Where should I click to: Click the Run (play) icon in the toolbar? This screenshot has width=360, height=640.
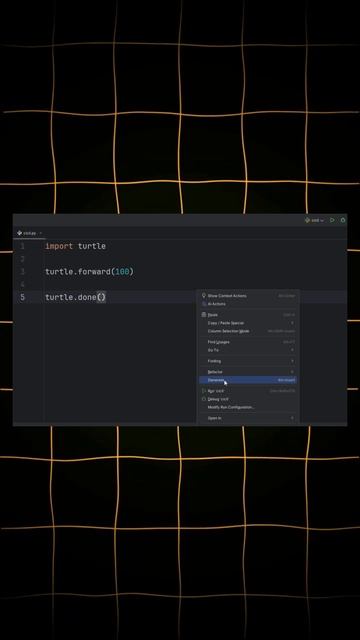coord(332,220)
